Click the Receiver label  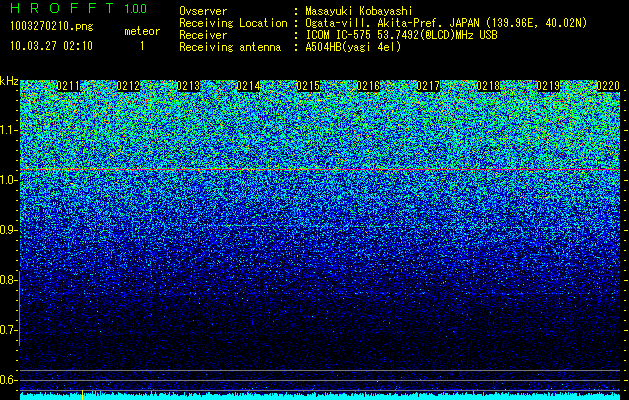click(203, 35)
